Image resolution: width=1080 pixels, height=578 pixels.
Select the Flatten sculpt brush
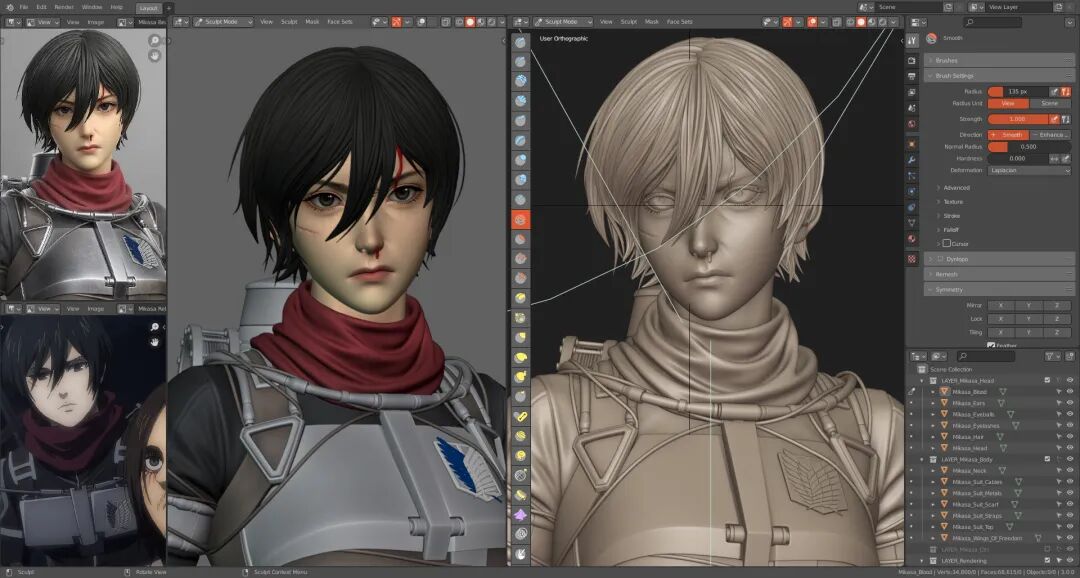click(x=521, y=239)
